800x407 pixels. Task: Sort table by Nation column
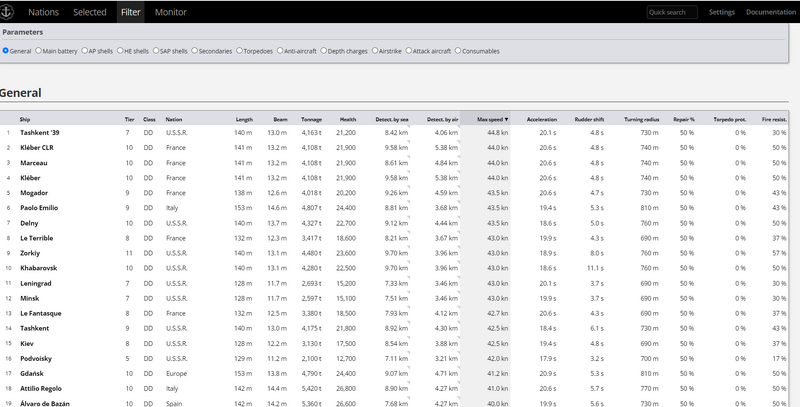tap(173, 119)
